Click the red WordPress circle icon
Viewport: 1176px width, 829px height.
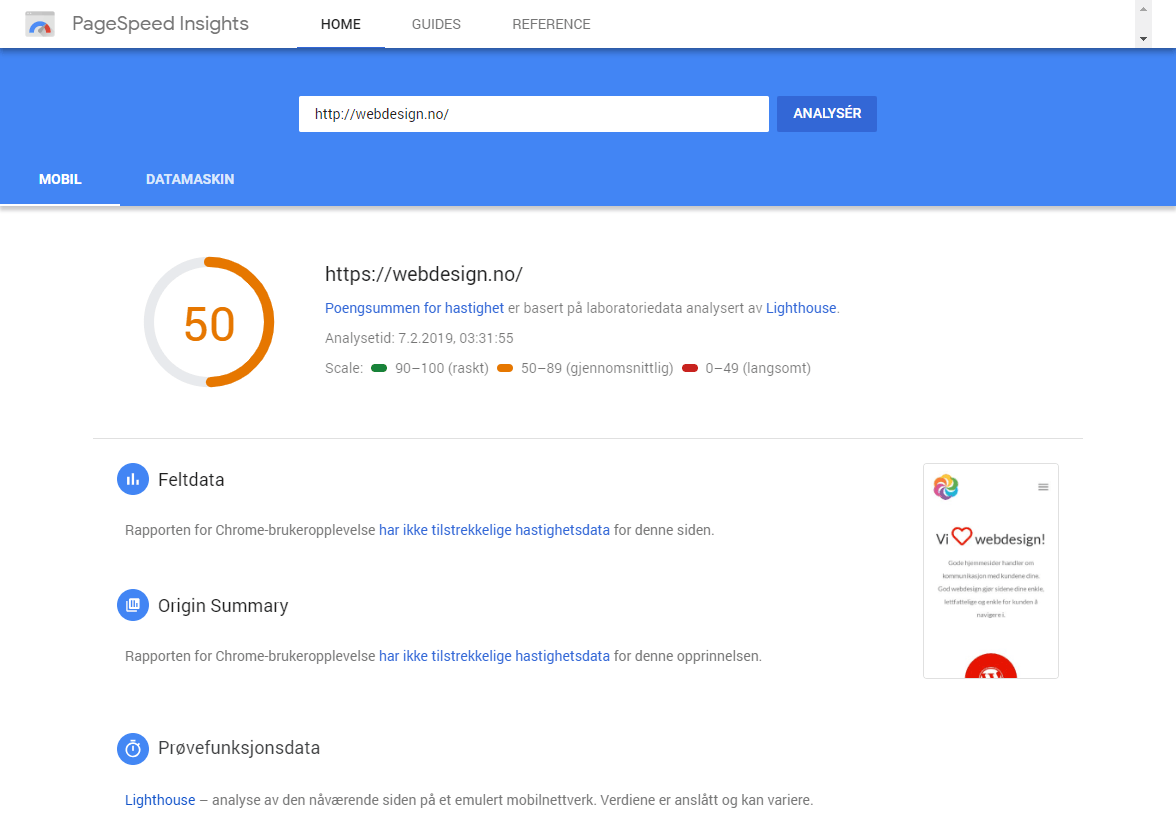point(990,668)
